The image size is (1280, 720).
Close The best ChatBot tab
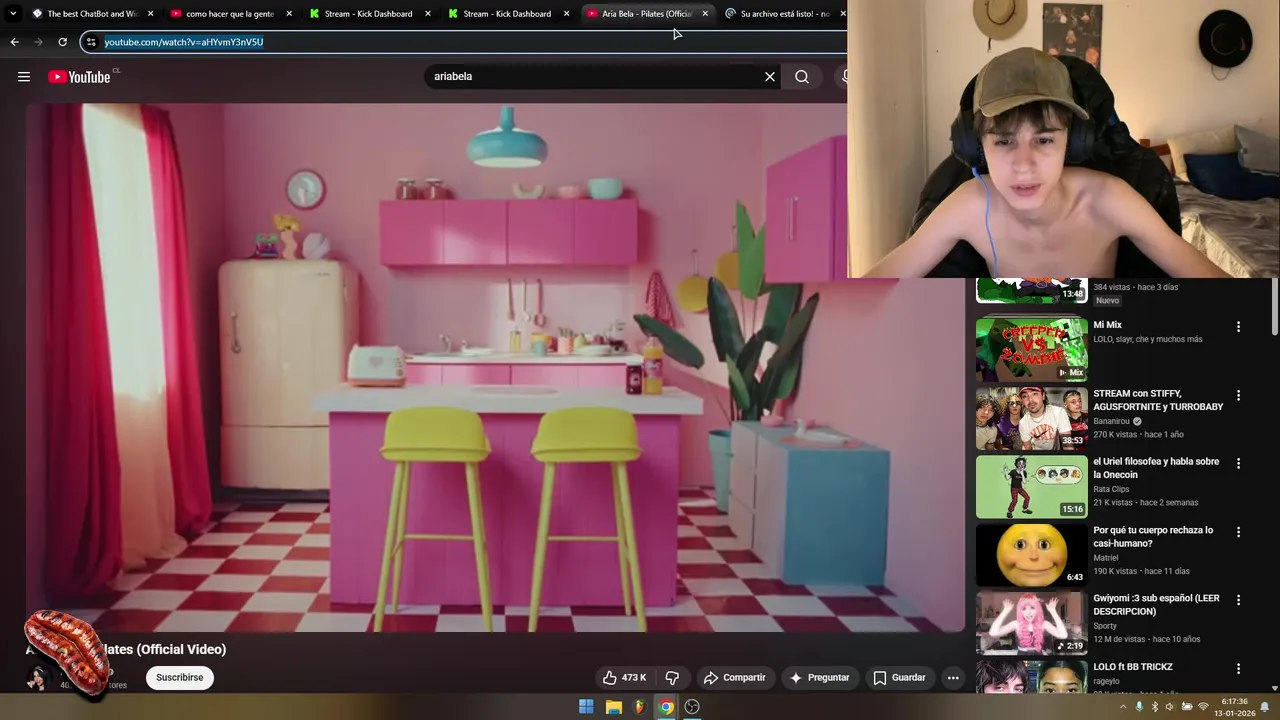tap(151, 14)
